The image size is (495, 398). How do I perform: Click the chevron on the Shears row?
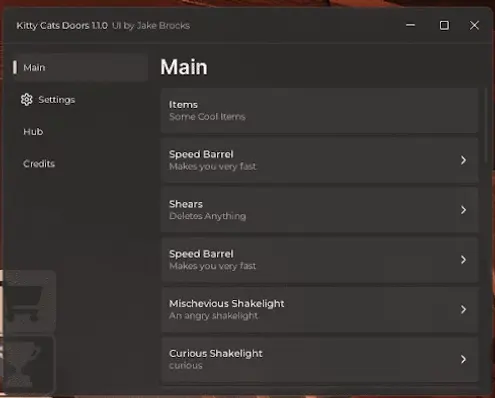coord(463,210)
